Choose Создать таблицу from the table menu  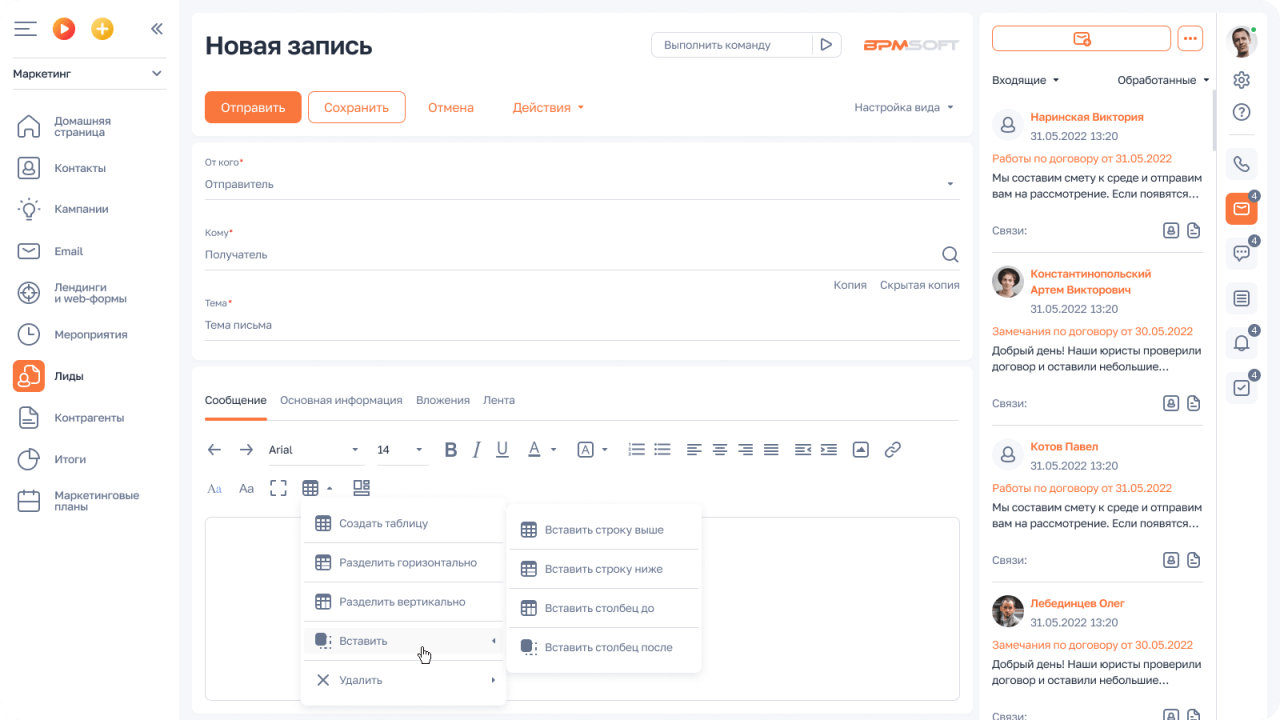pyautogui.click(x=385, y=522)
